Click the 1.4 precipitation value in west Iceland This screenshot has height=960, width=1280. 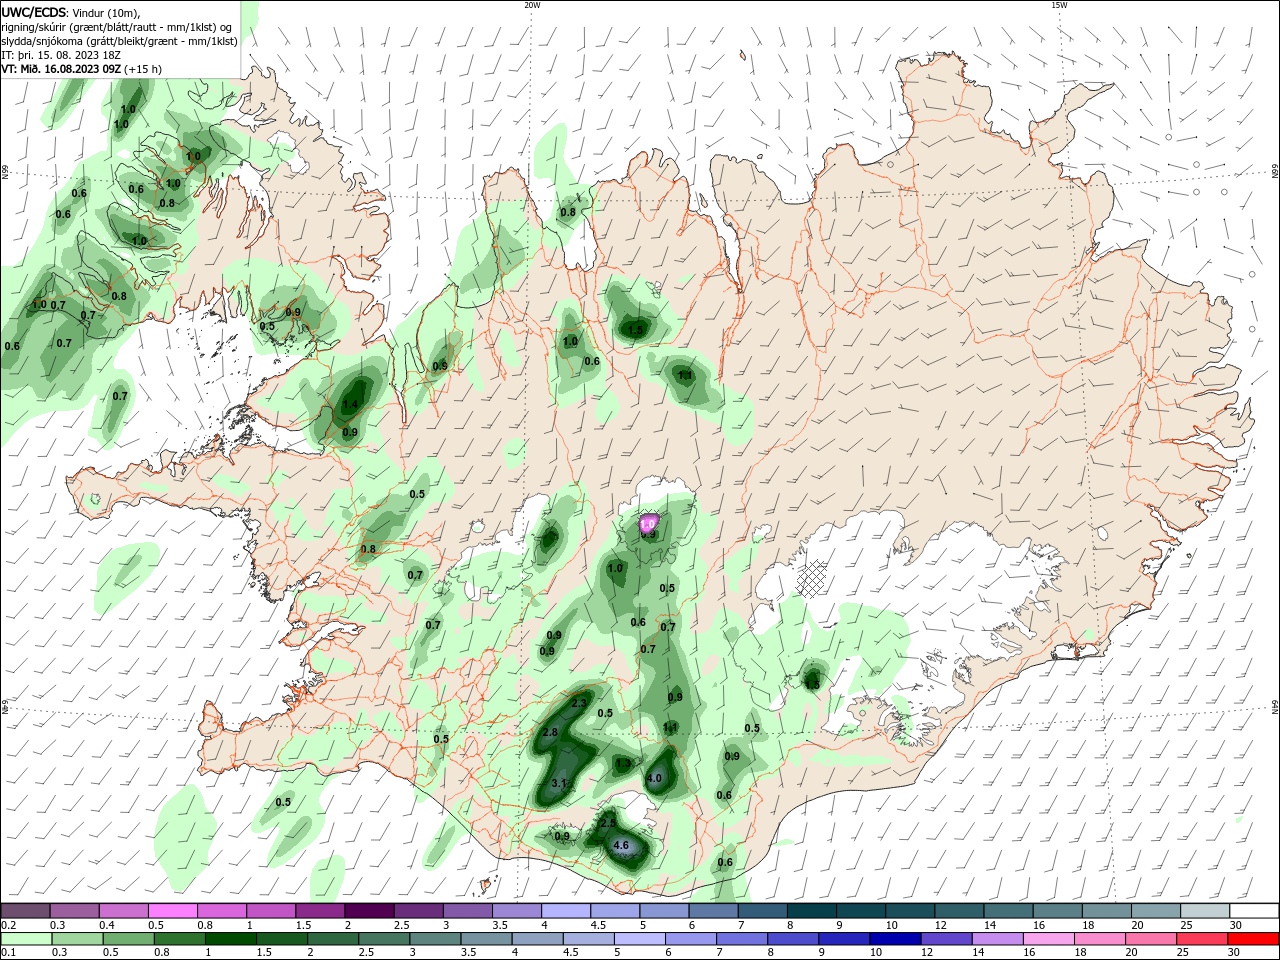click(350, 405)
